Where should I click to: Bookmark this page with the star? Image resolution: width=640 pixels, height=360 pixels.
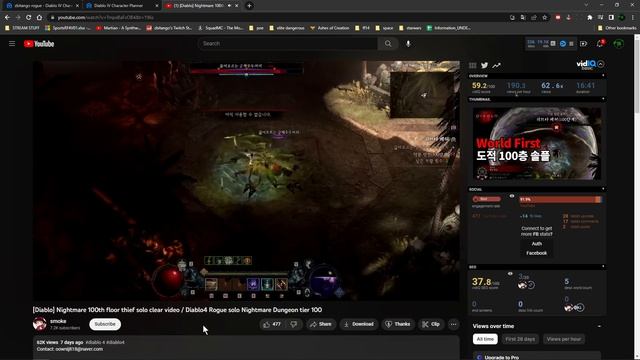pyautogui.click(x=544, y=18)
